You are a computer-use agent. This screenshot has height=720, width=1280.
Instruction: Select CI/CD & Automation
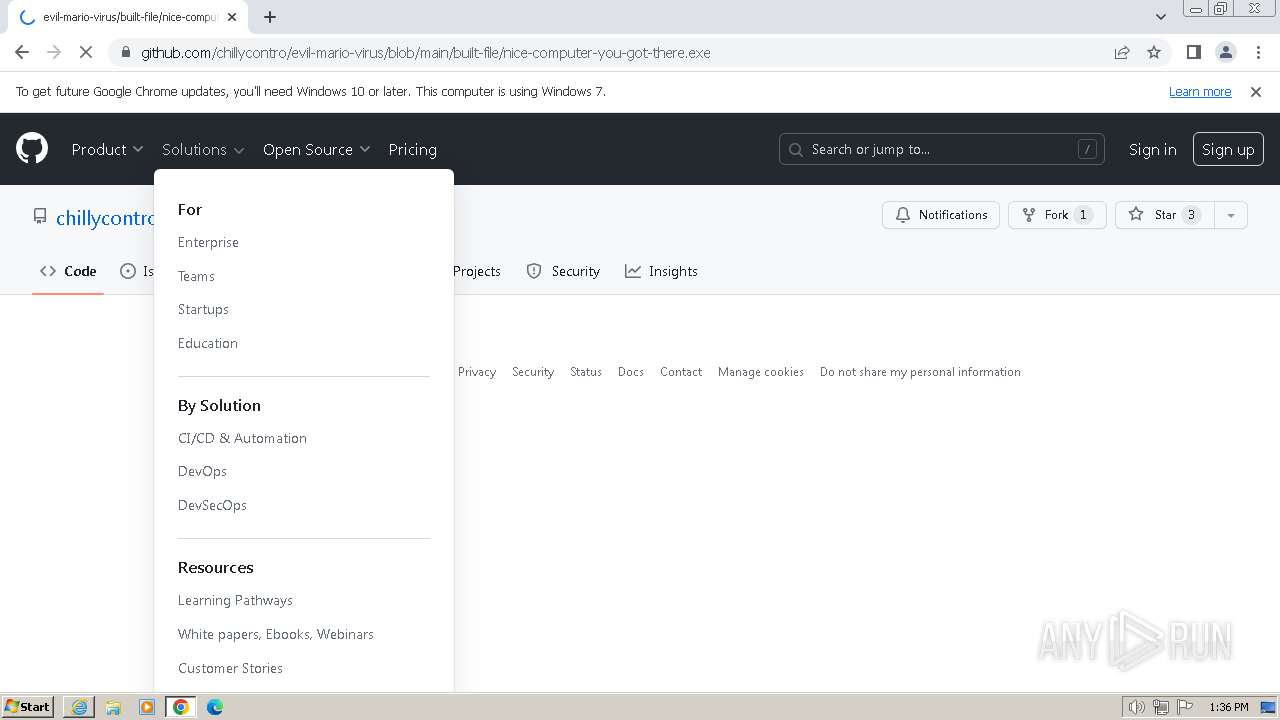coord(242,438)
